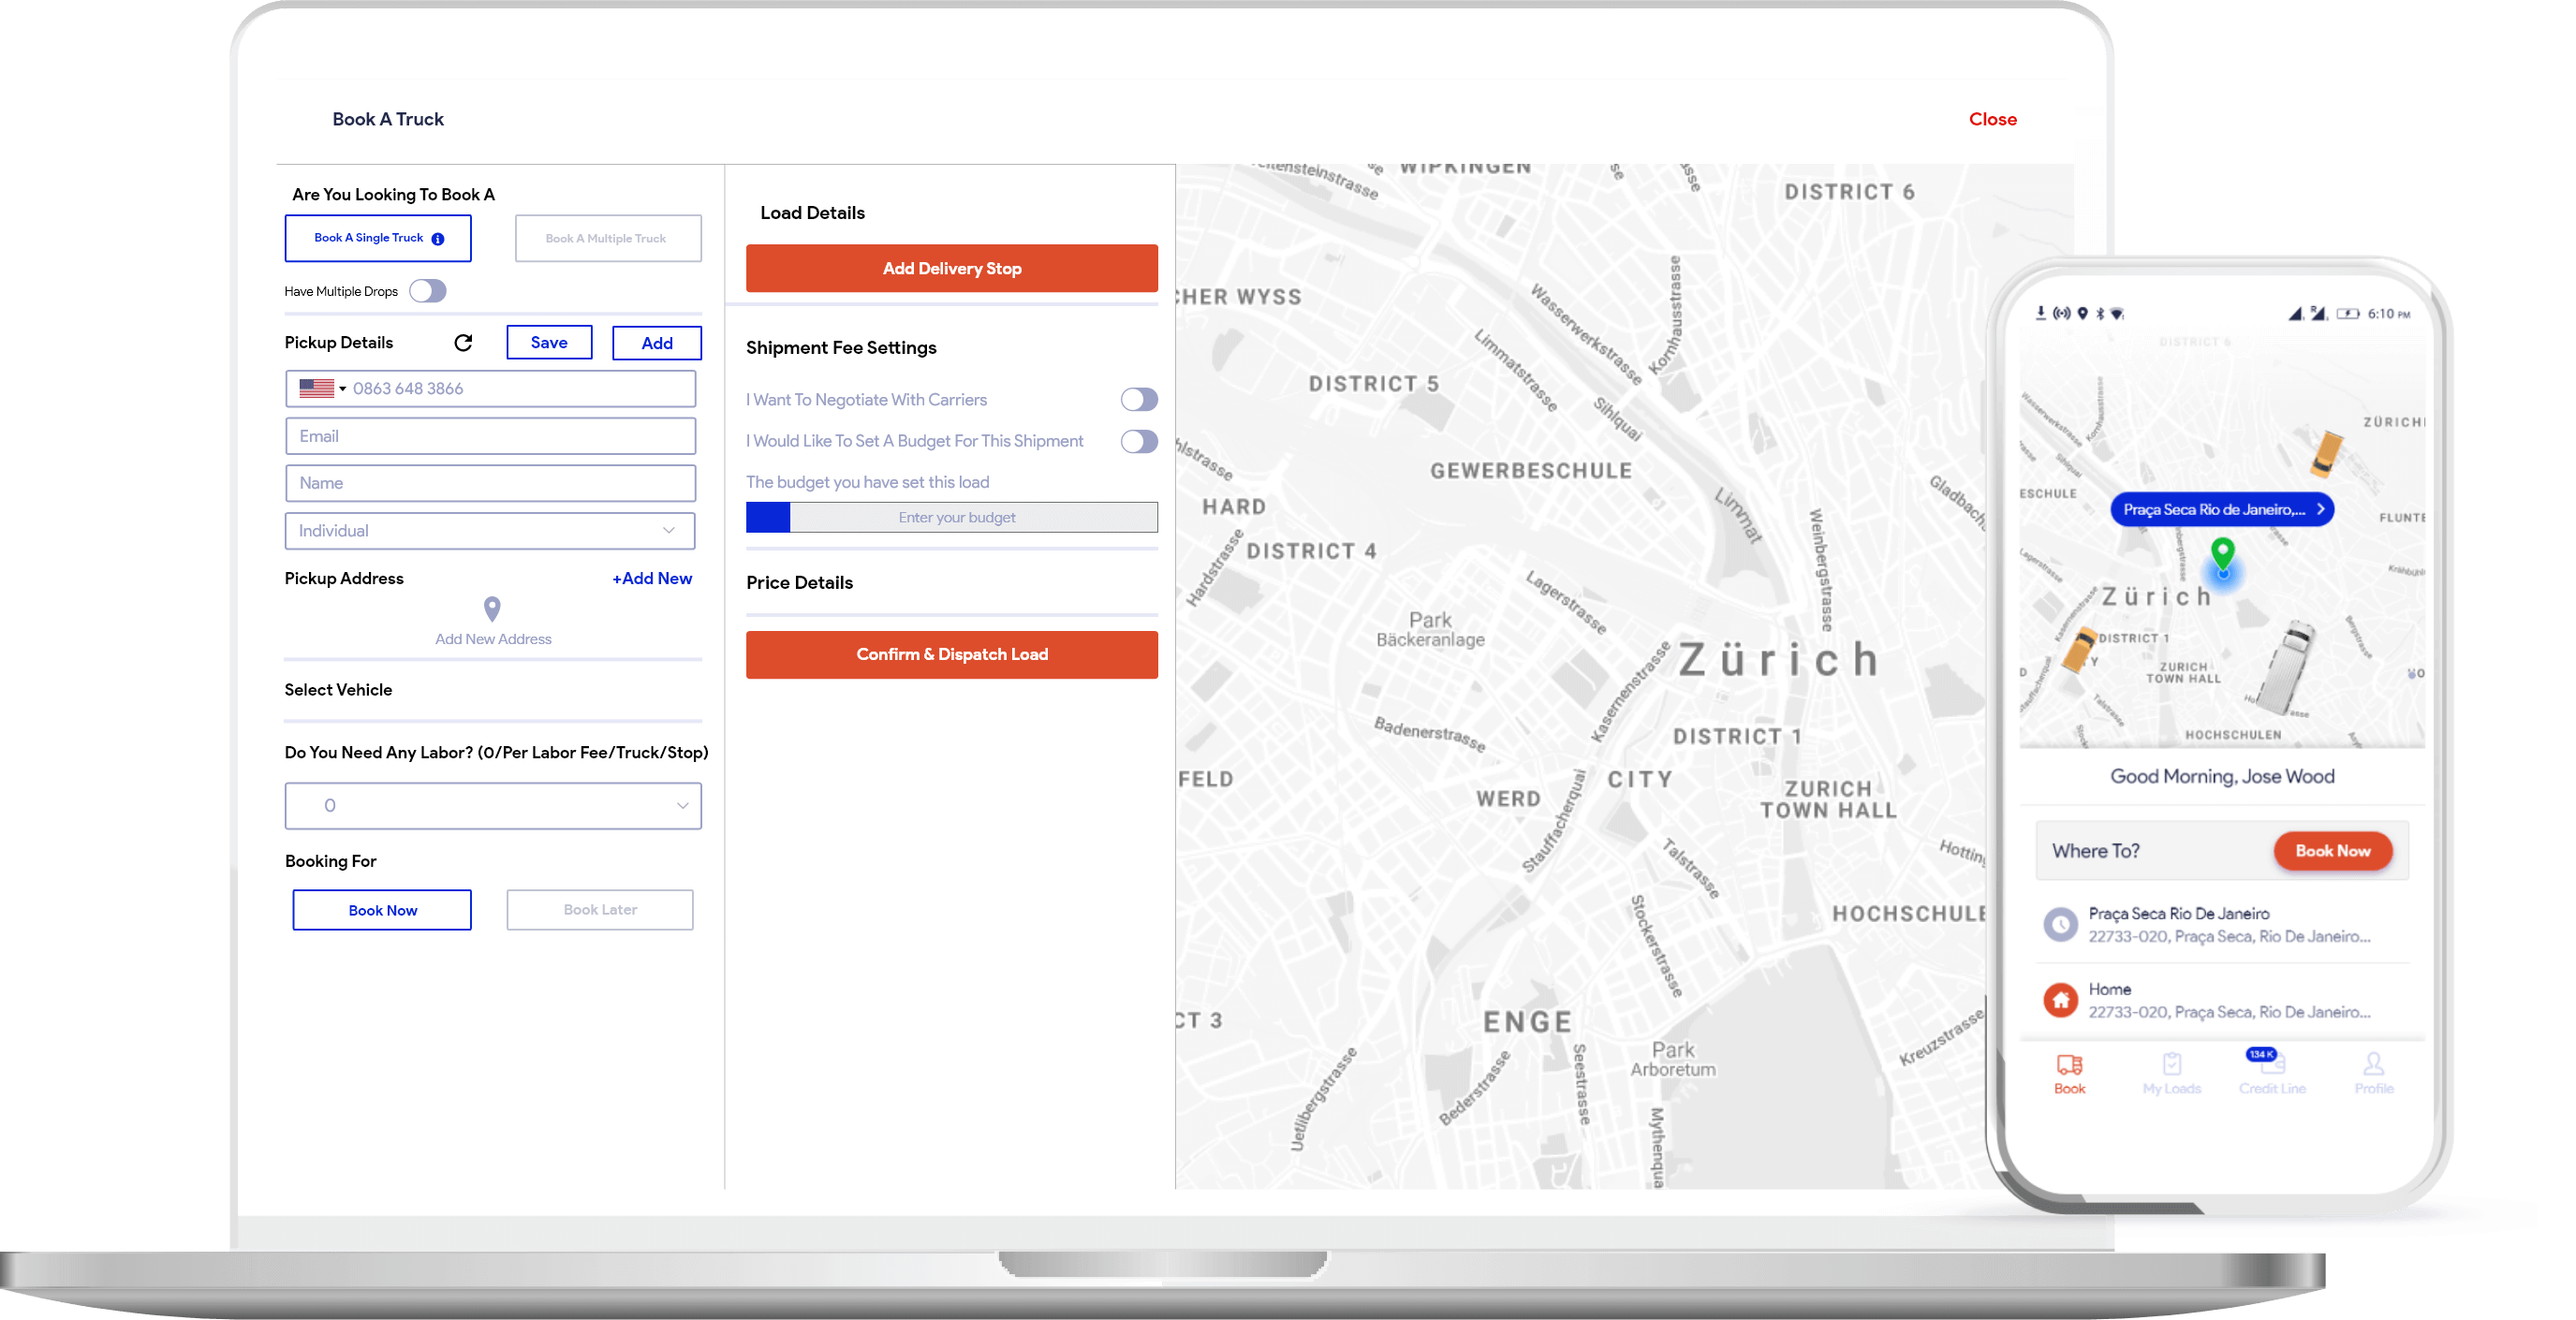Select the Book Later option
The height and width of the screenshot is (1320, 2576).
tap(599, 909)
